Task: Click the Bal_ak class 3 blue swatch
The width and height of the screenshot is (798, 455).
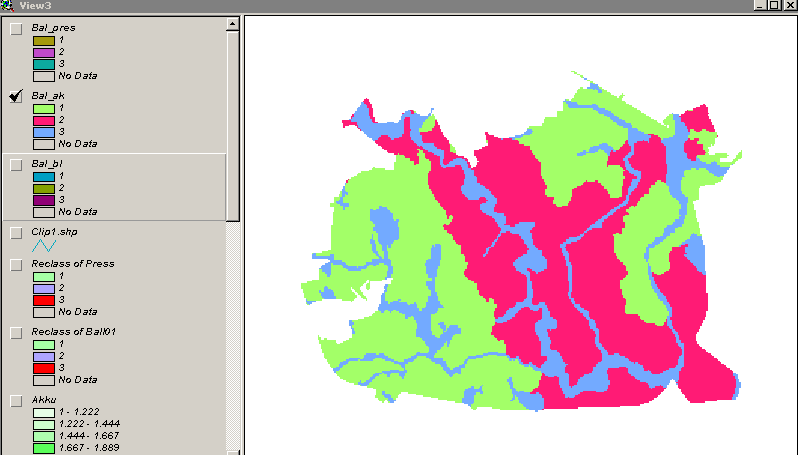Action: (x=44, y=132)
